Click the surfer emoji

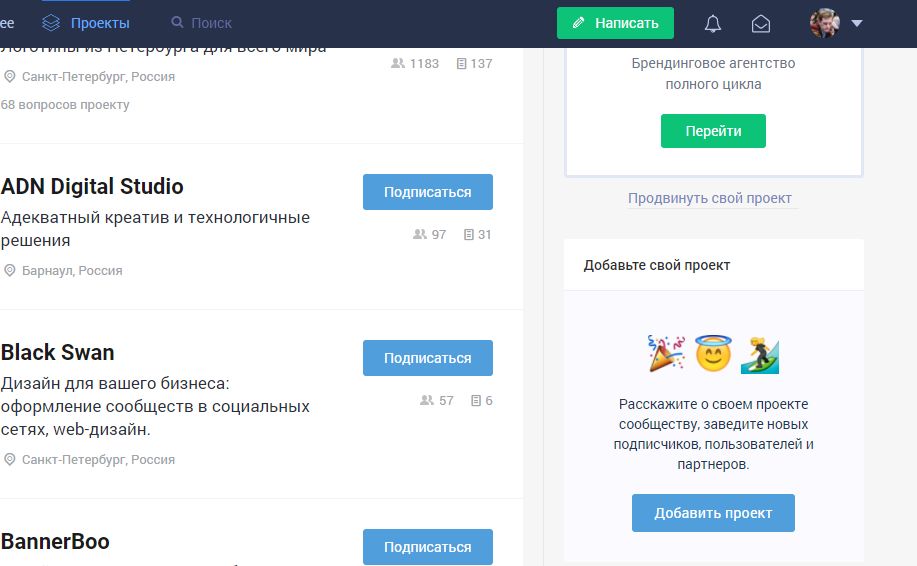tap(760, 354)
